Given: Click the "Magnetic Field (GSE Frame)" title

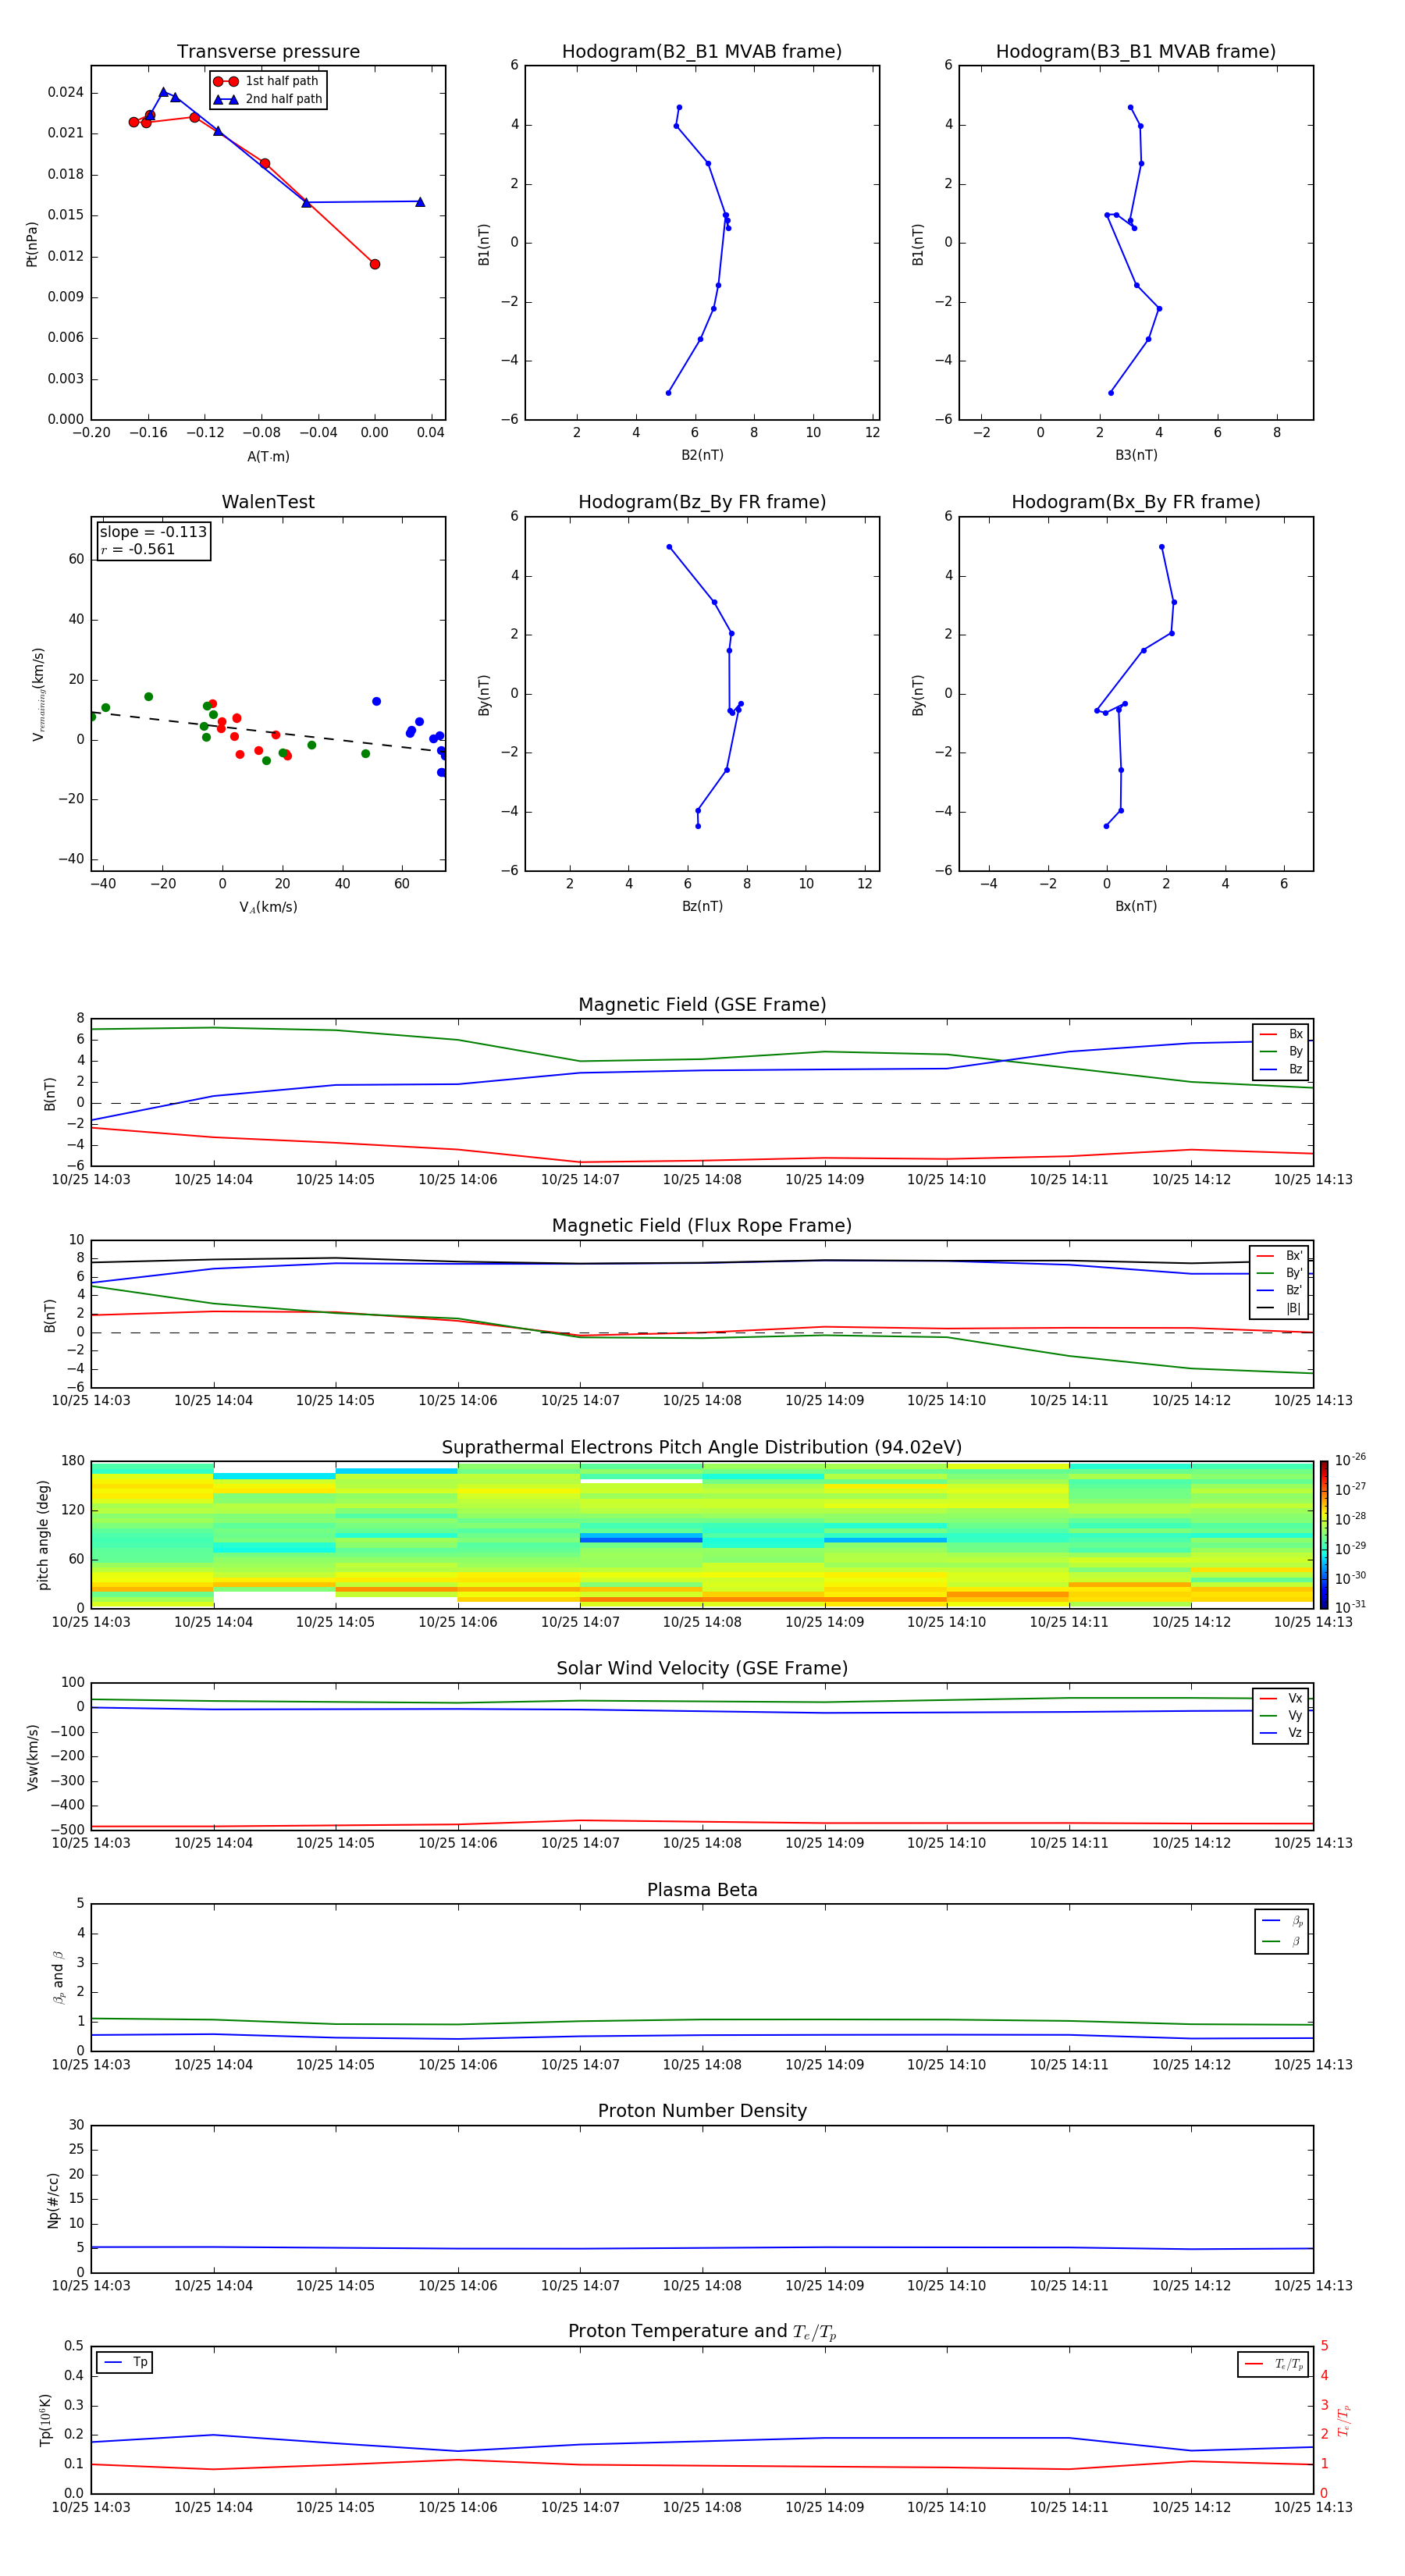Looking at the screenshot, I should click(702, 1005).
